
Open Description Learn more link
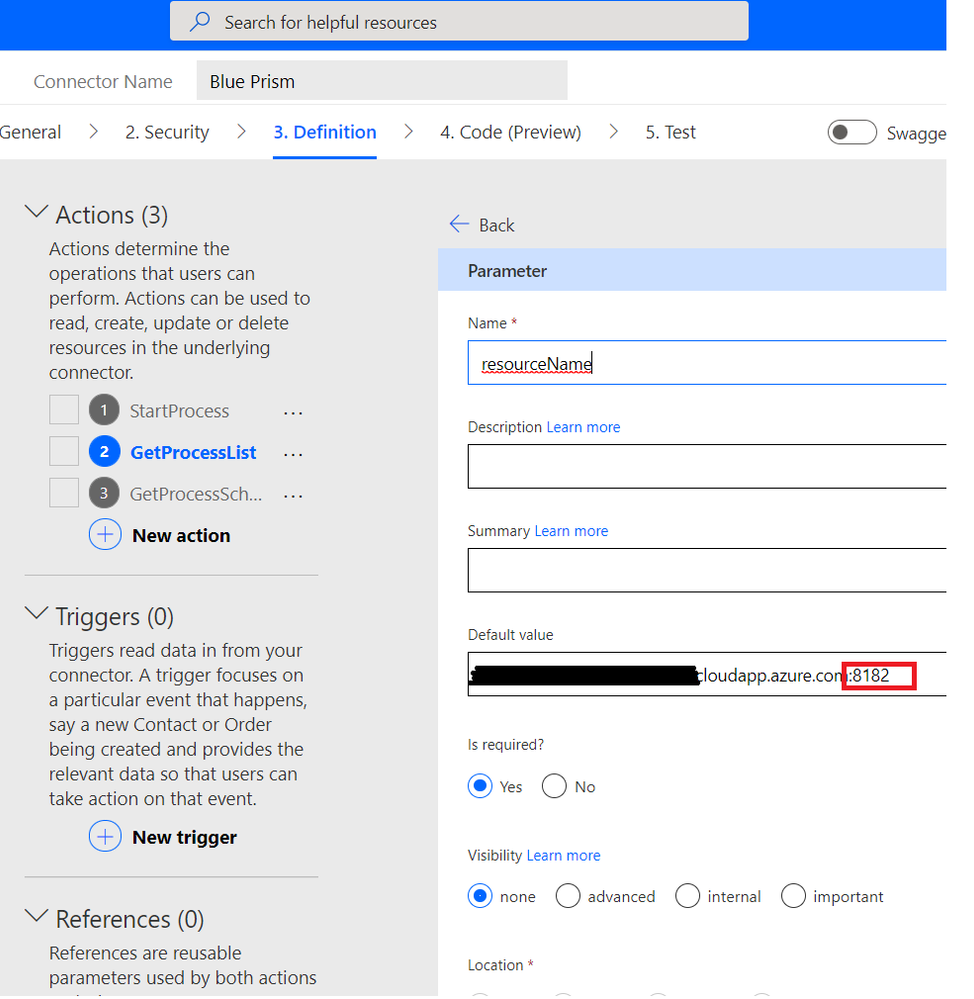(x=583, y=427)
